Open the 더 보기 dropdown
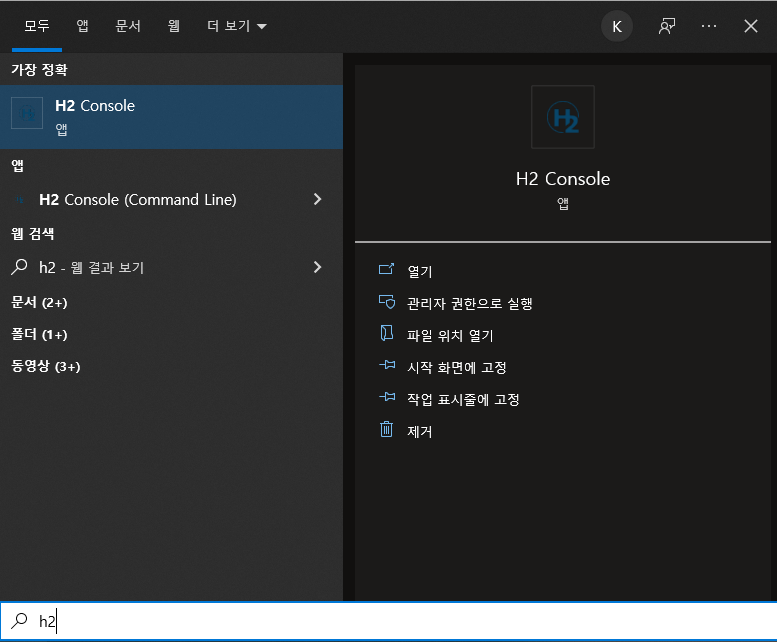This screenshot has width=777, height=642. (x=237, y=26)
